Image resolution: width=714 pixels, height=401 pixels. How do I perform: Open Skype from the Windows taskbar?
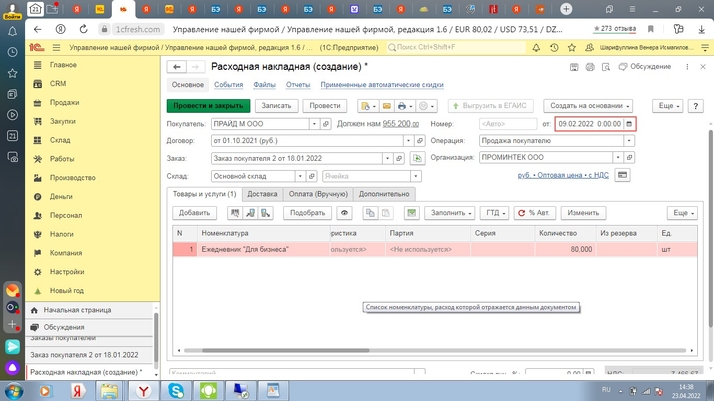[176, 390]
